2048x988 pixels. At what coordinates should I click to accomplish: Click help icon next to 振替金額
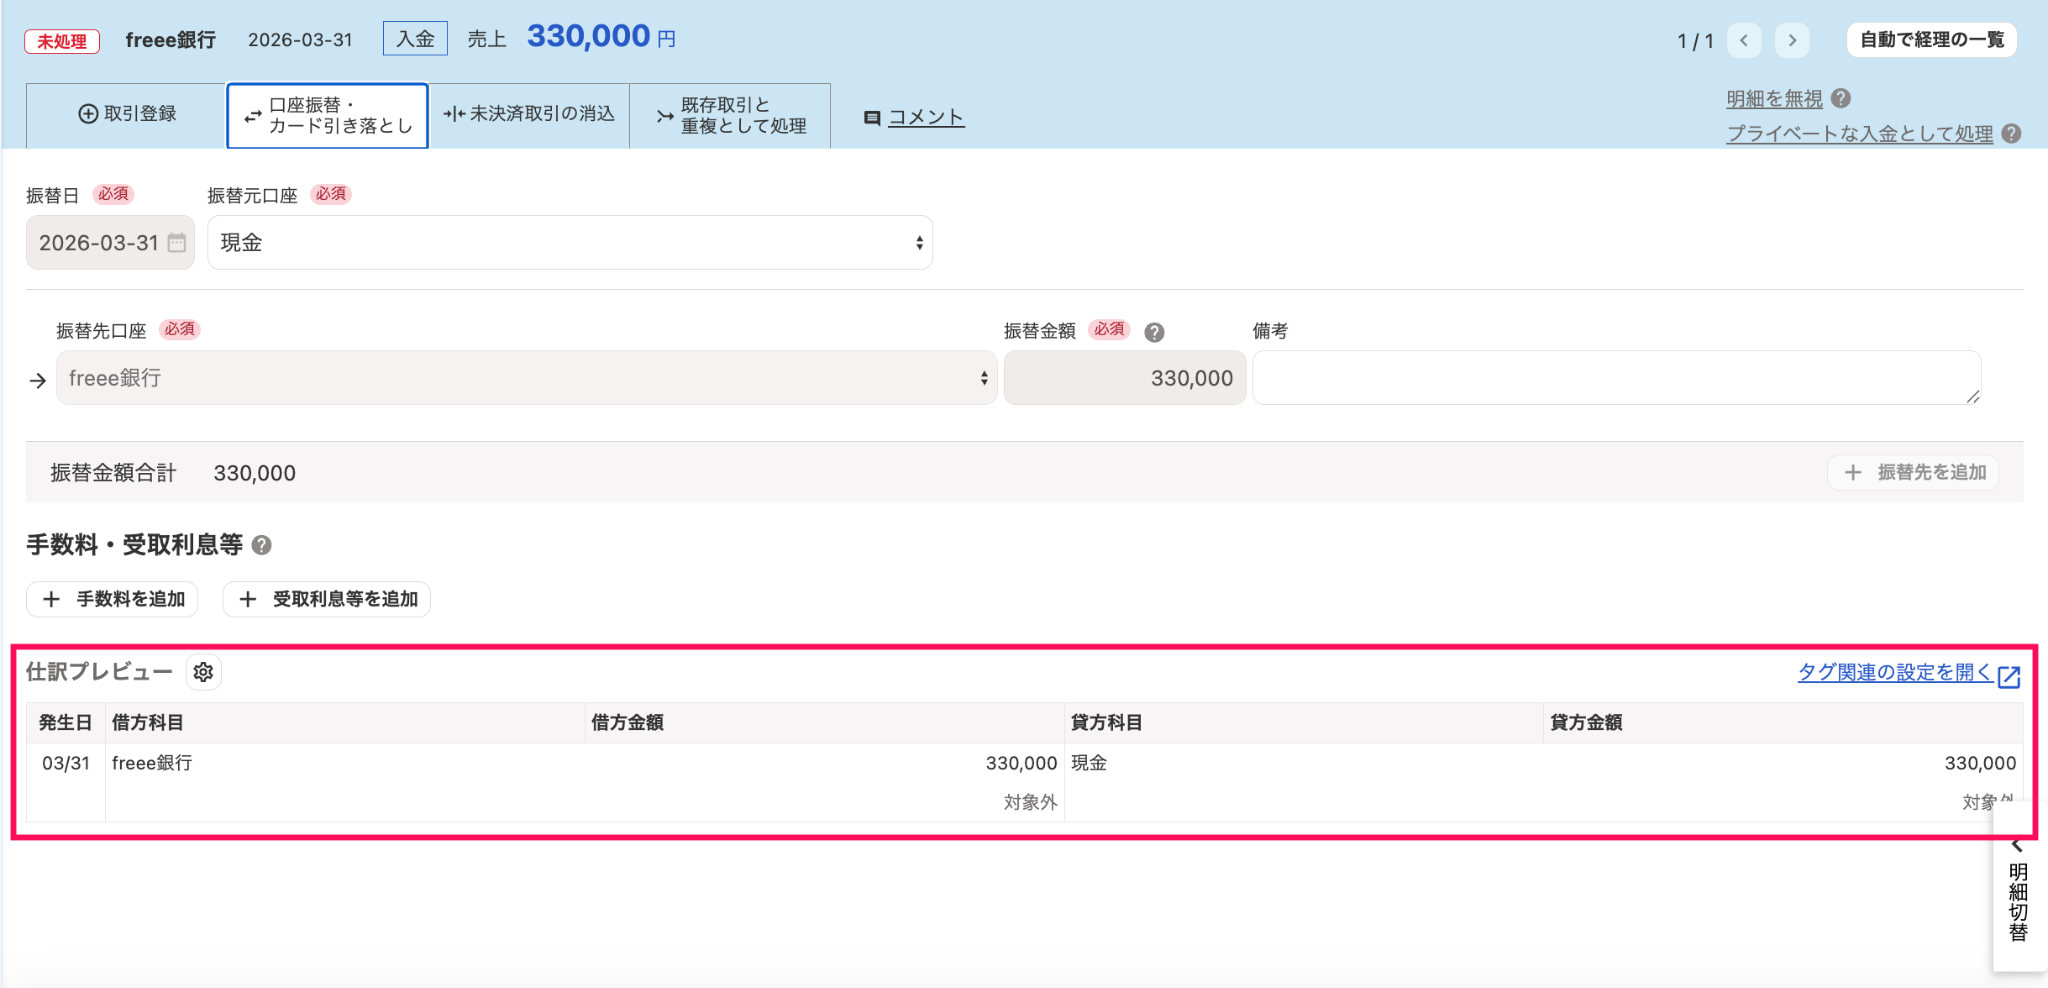click(1154, 332)
